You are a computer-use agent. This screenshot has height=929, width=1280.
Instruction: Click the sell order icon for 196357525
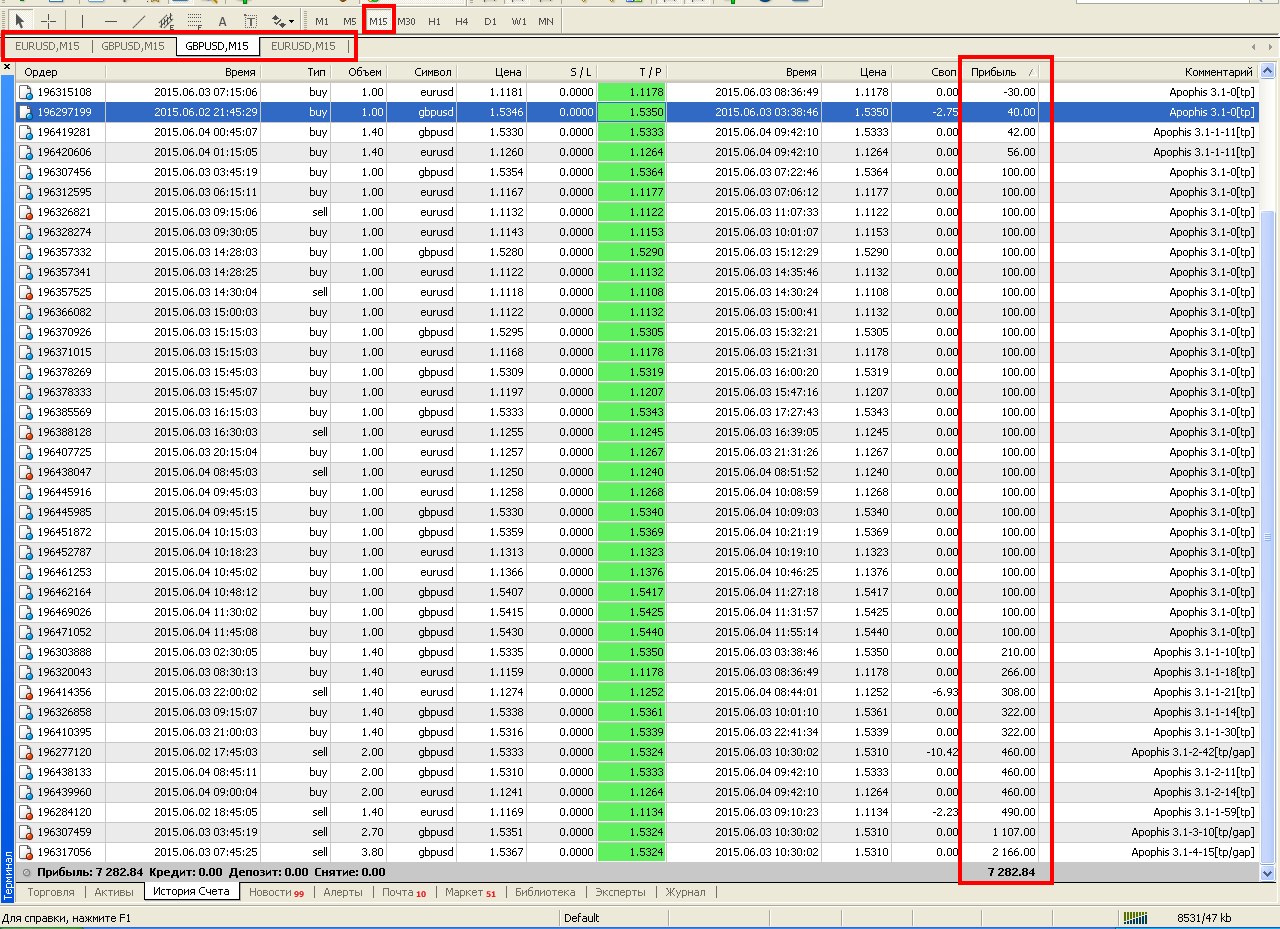click(26, 292)
